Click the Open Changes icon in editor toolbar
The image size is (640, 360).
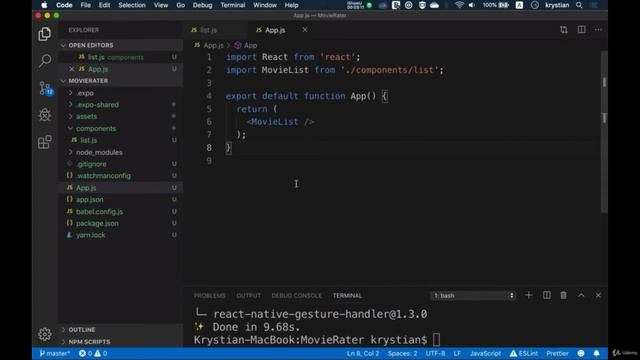[x=564, y=30]
